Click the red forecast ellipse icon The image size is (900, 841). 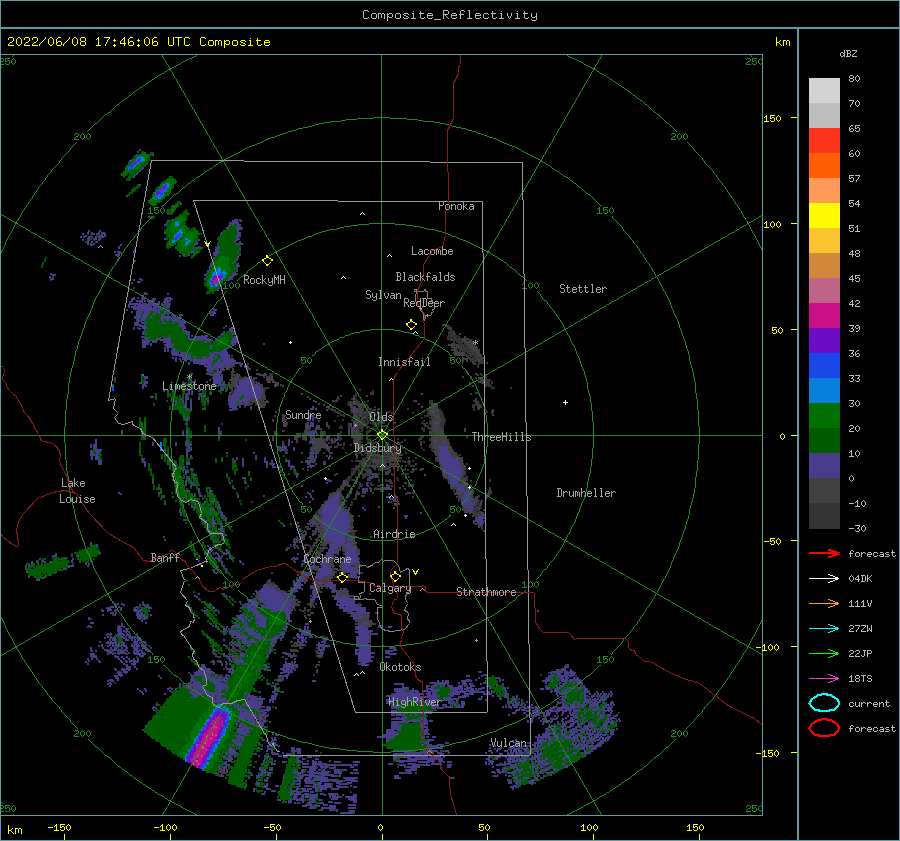click(x=824, y=728)
